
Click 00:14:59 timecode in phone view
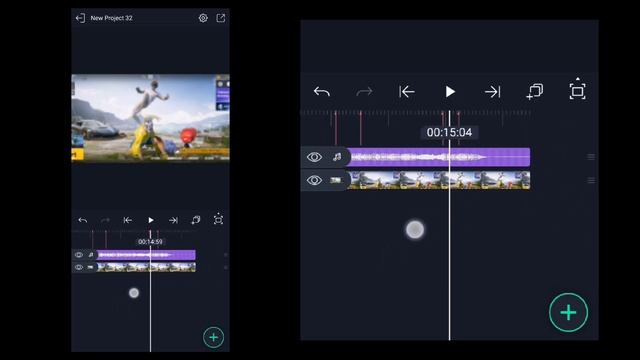coord(150,242)
